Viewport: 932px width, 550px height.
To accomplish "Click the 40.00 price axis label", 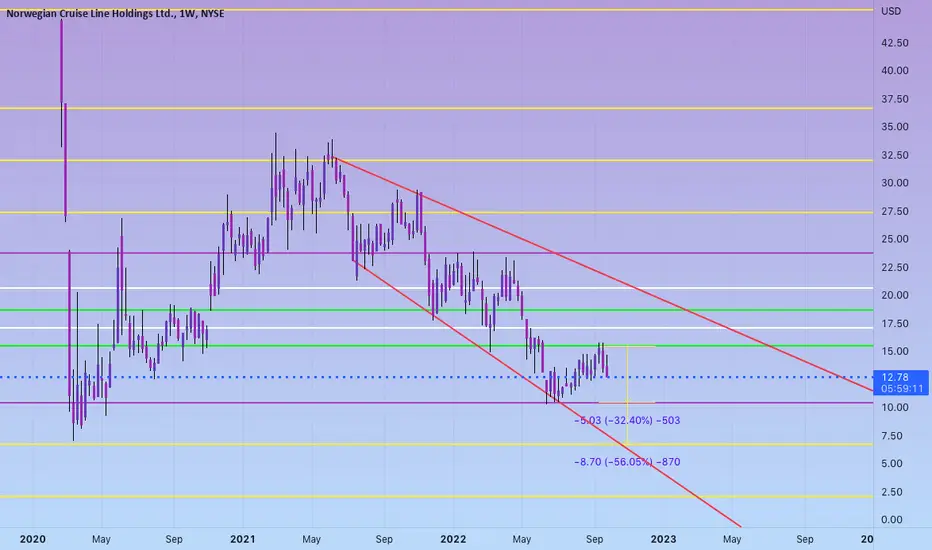I will [x=895, y=71].
